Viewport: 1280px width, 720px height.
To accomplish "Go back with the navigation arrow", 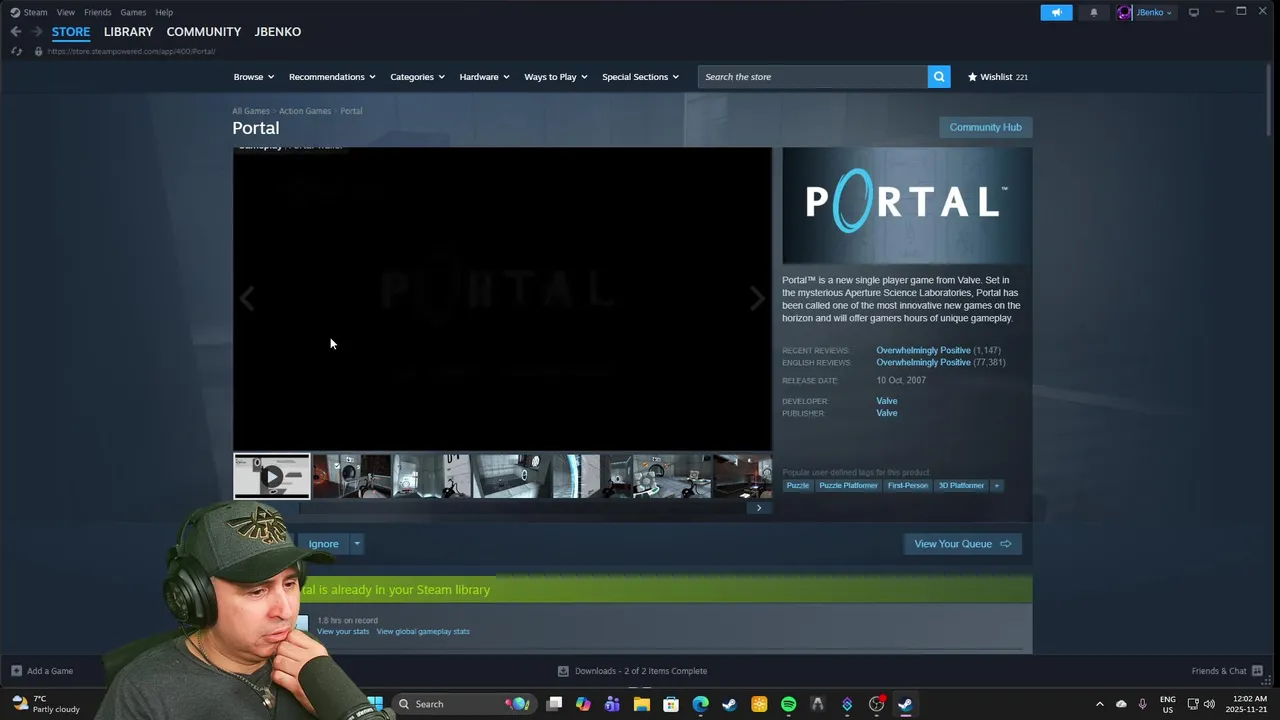I will point(16,32).
